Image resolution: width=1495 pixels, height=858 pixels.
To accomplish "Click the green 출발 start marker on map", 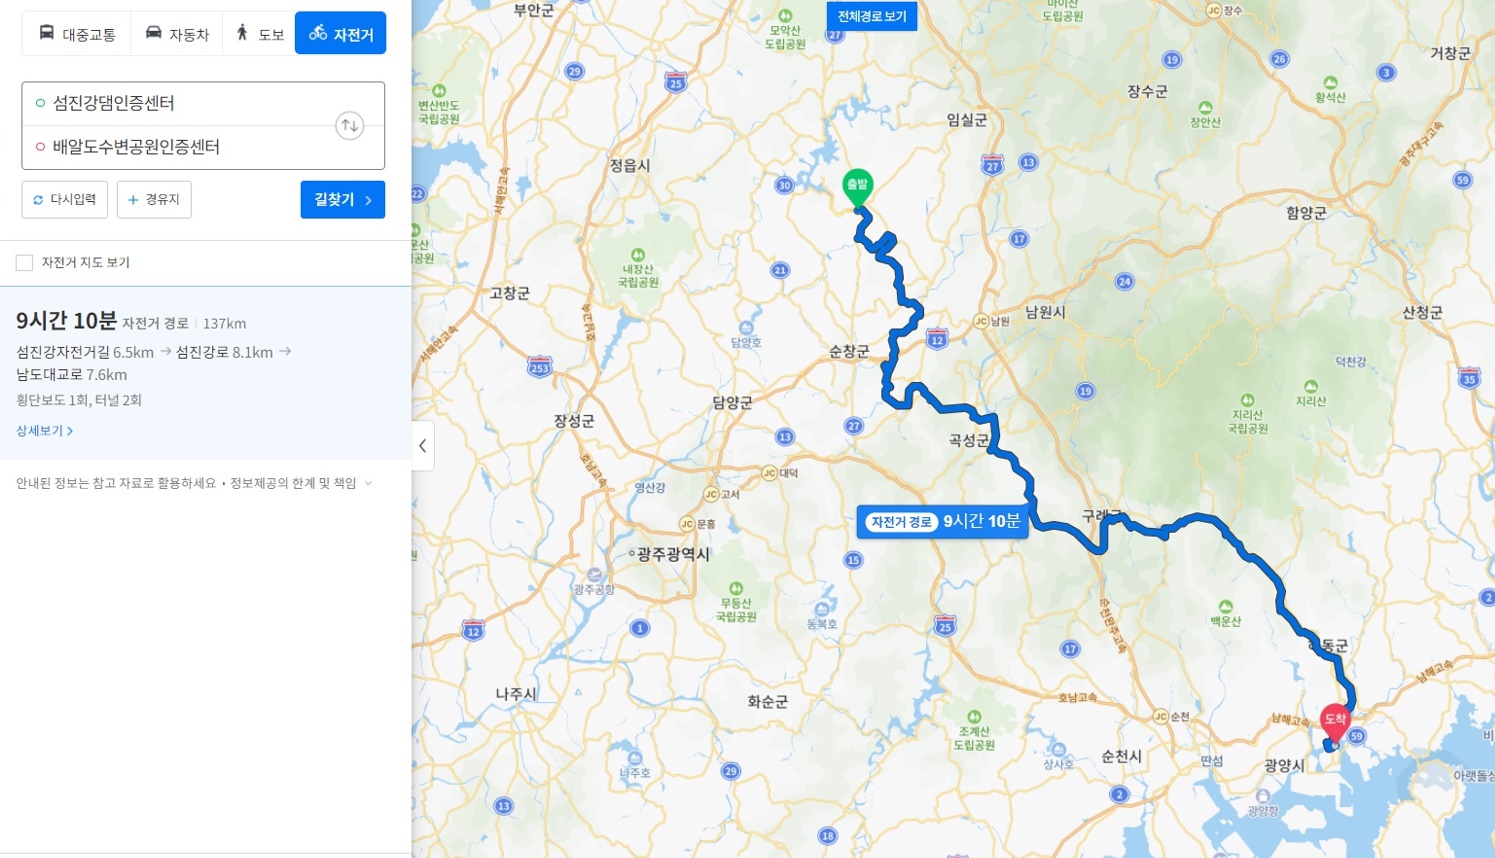I will coord(857,188).
